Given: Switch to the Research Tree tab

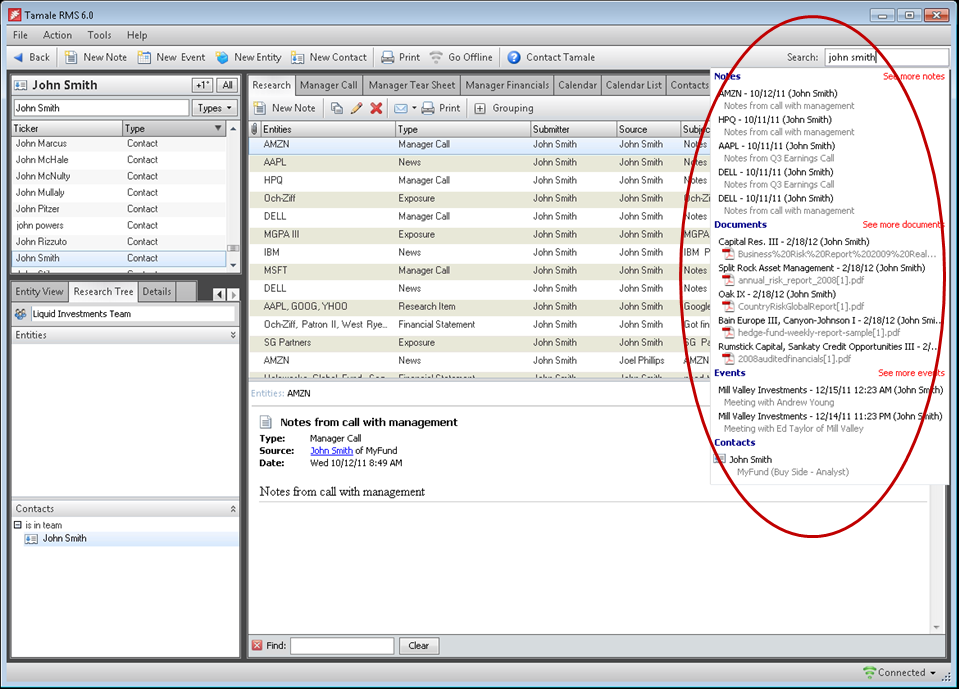Looking at the screenshot, I should 103,292.
